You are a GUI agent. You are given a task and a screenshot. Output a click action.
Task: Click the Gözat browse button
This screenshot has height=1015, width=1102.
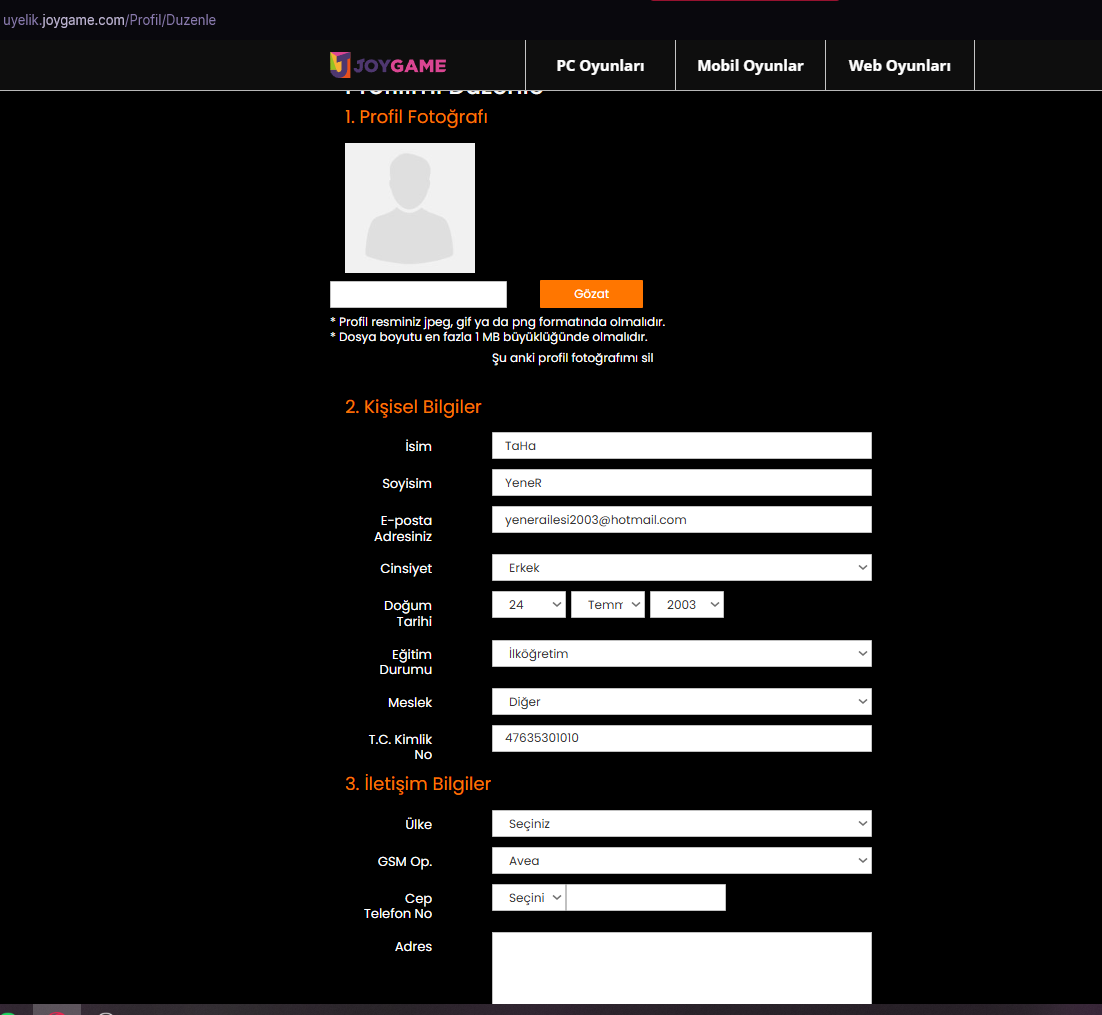[x=591, y=294]
